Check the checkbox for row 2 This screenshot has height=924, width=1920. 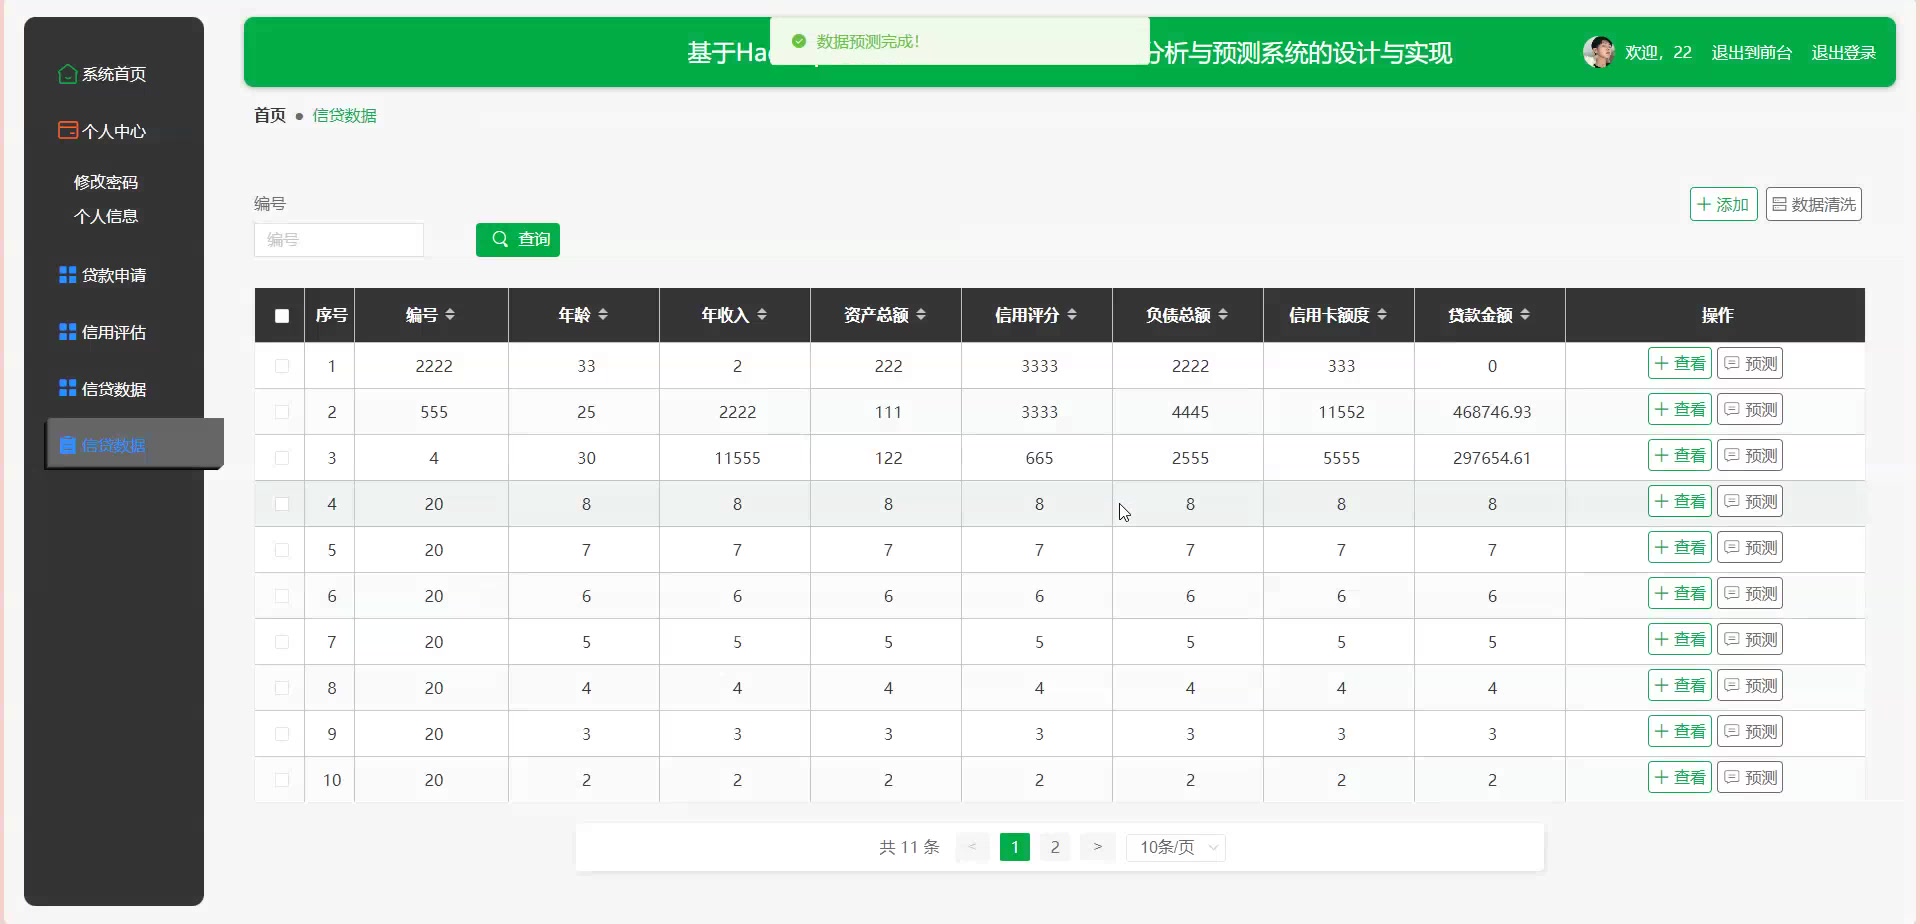(x=282, y=412)
